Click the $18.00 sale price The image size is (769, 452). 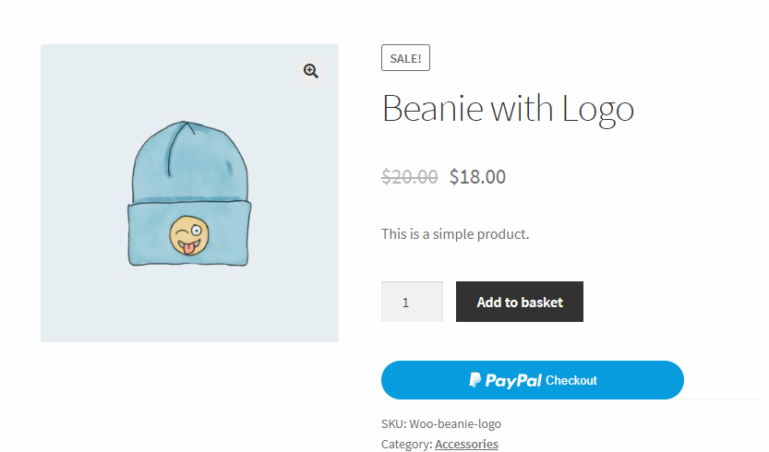point(477,177)
